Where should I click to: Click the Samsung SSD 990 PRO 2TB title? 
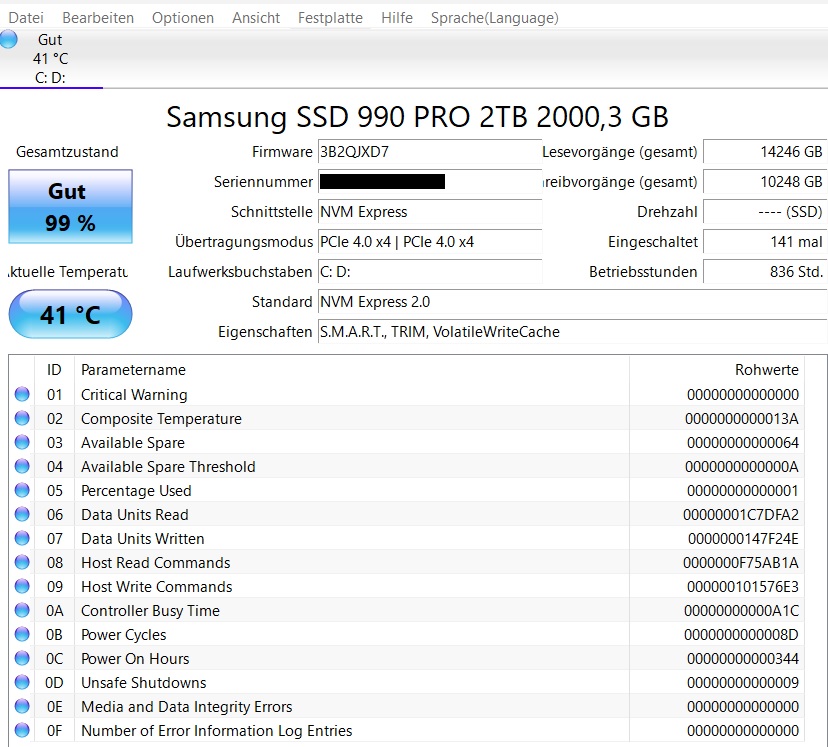[x=417, y=117]
